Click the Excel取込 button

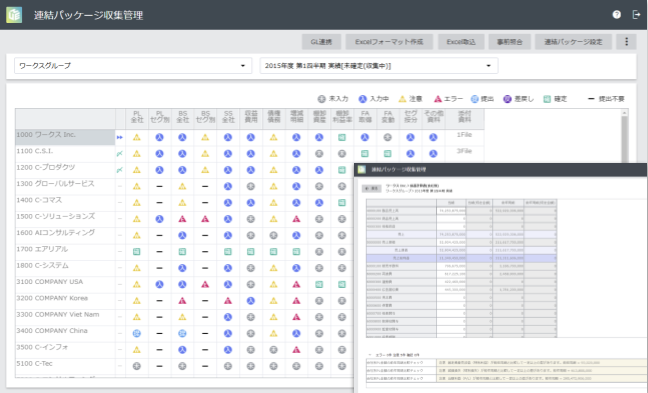click(x=461, y=42)
